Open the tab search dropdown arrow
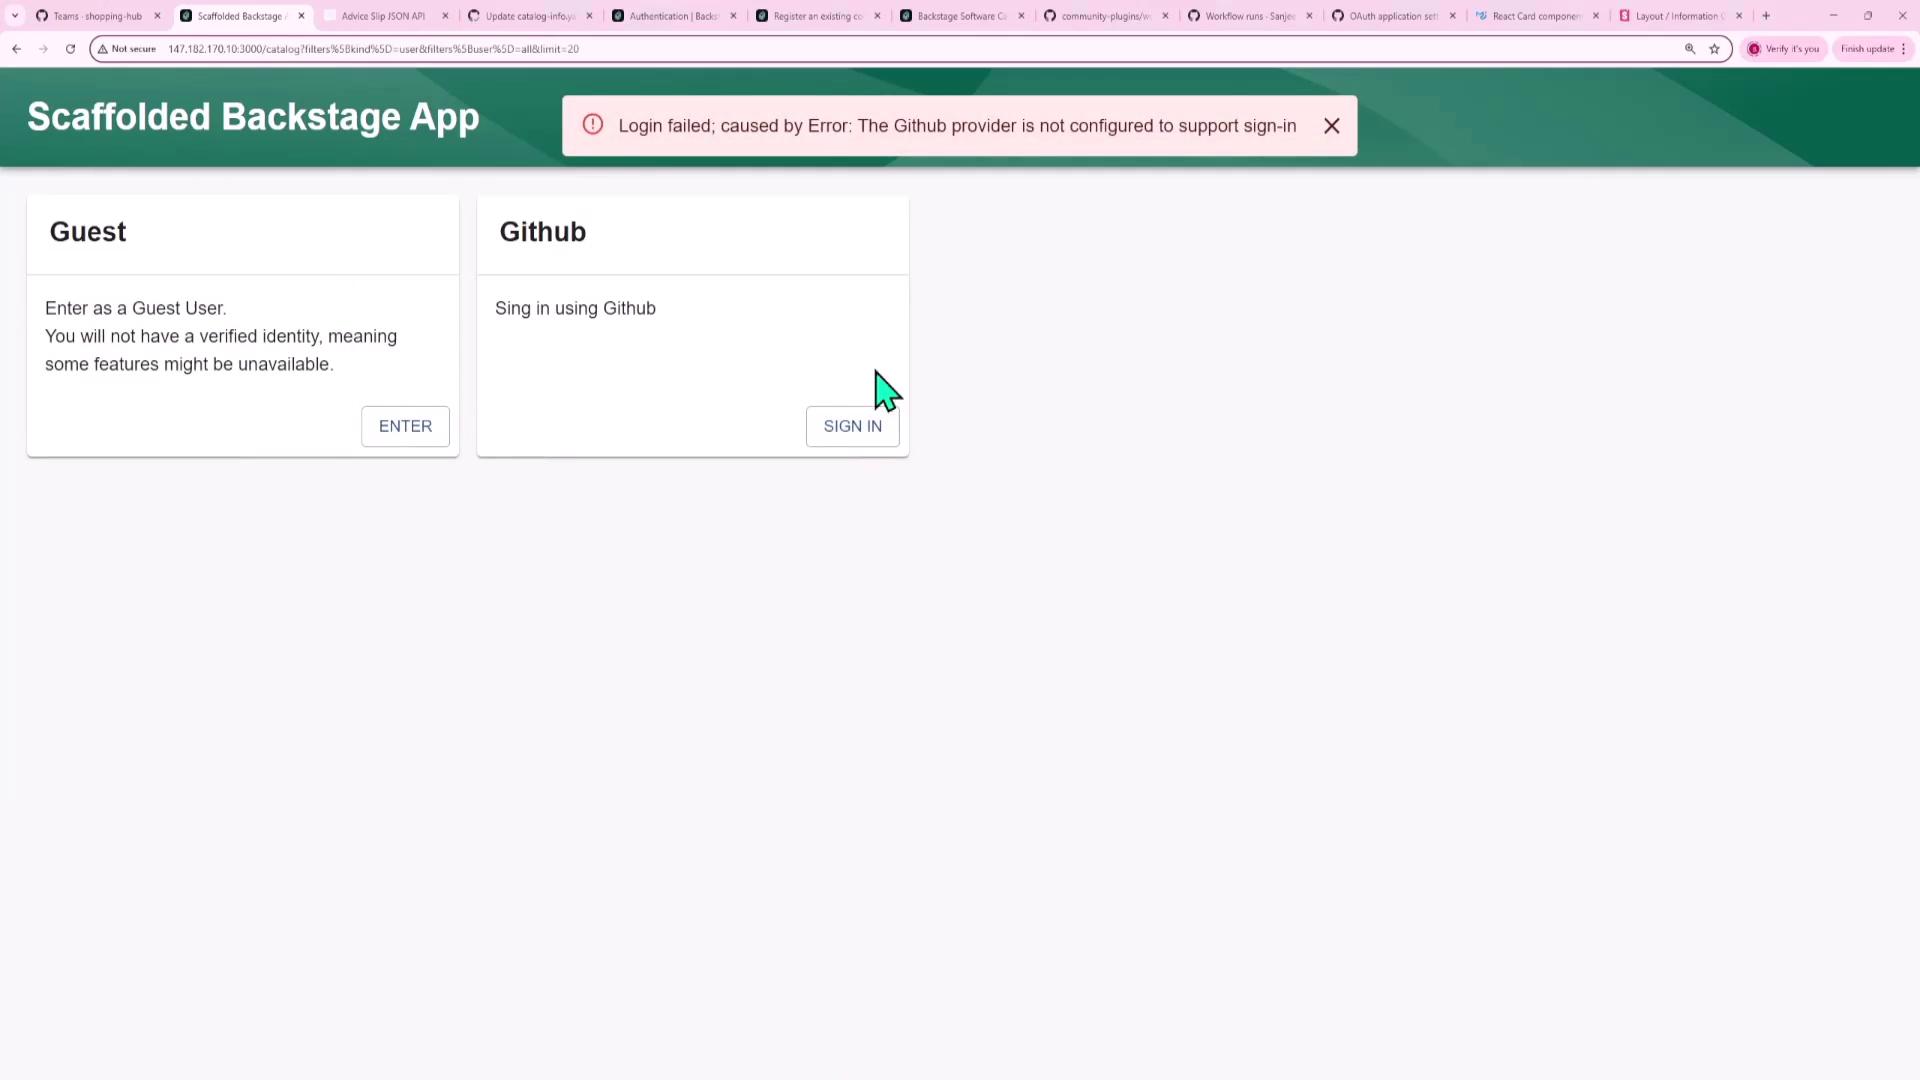Screen dimensions: 1920x1080 pos(15,16)
